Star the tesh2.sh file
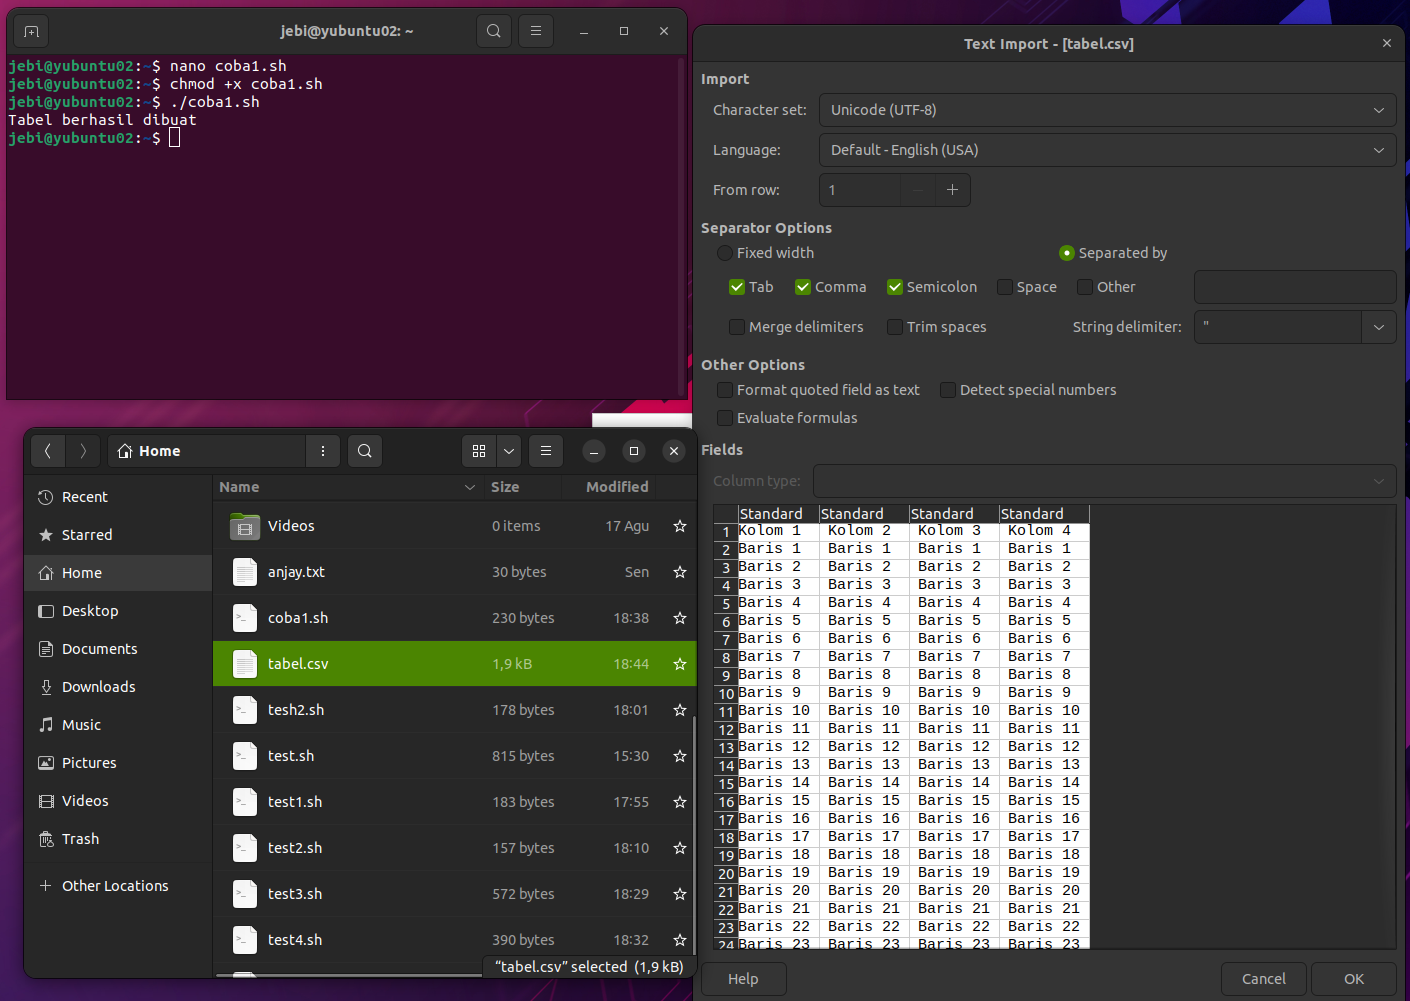The image size is (1410, 1001). click(680, 710)
